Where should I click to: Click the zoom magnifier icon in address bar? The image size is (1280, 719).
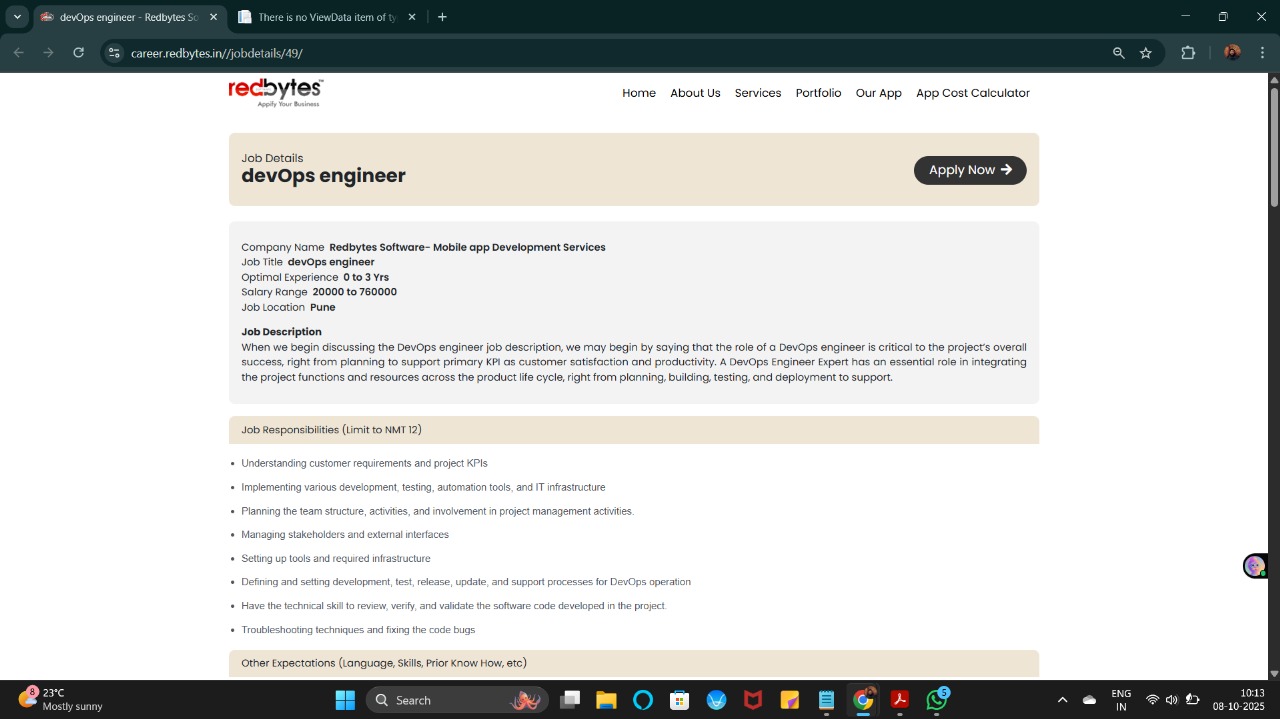click(1119, 53)
